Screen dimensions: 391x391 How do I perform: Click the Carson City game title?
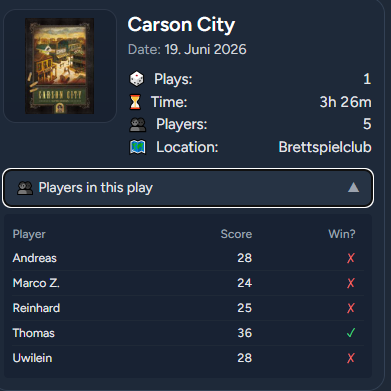[181, 25]
